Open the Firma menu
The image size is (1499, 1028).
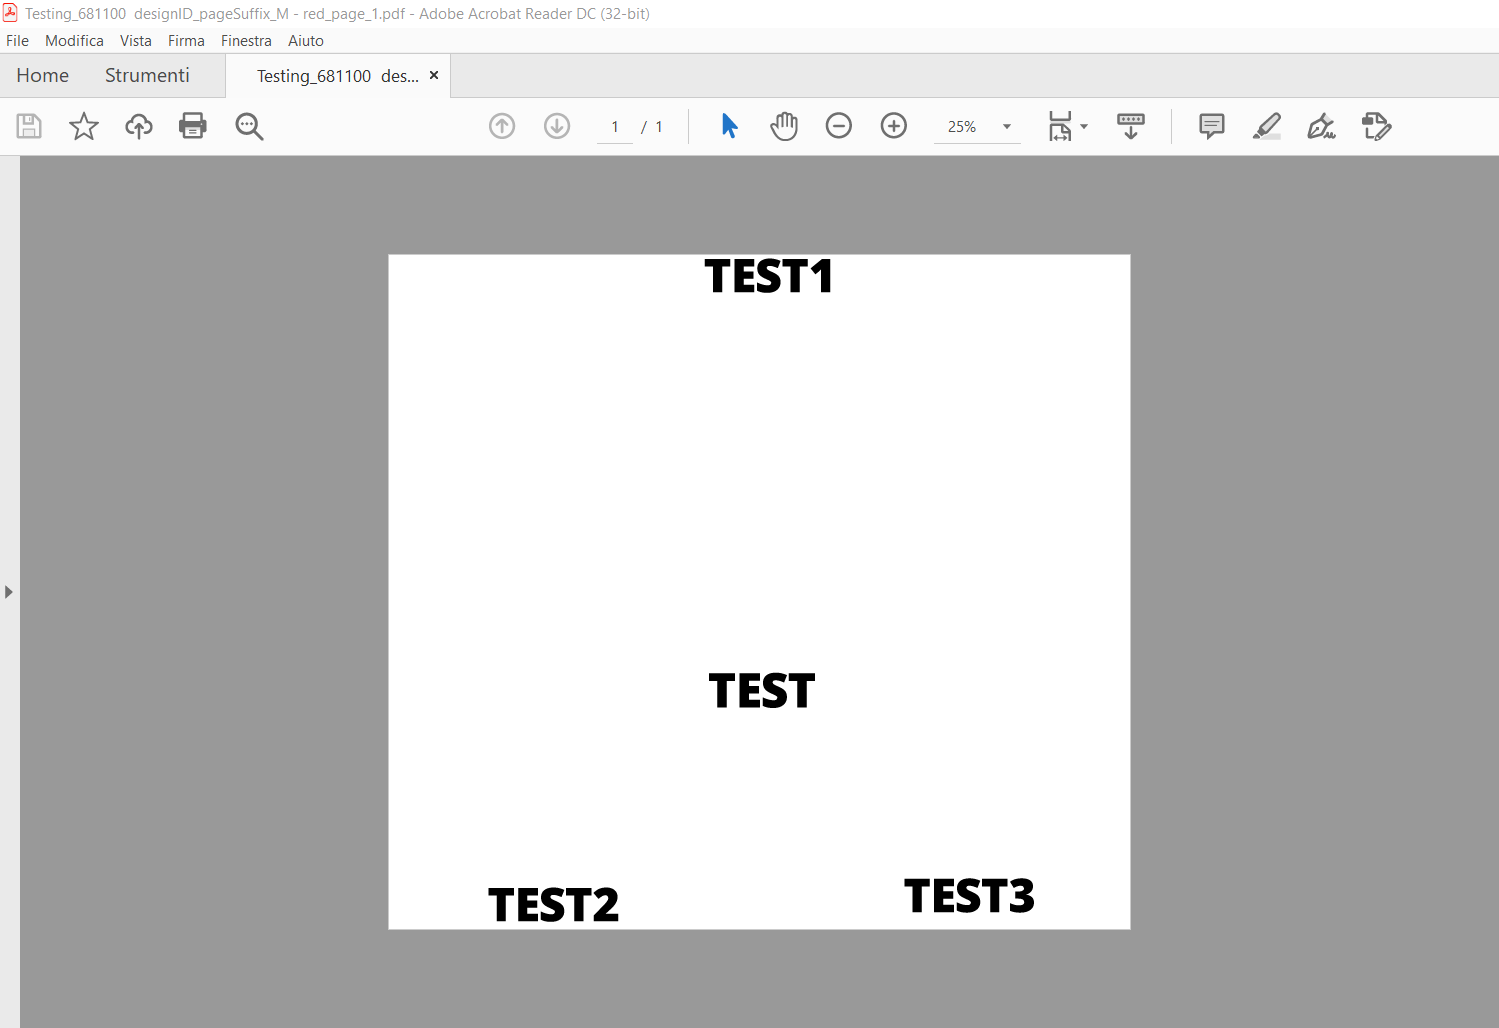click(186, 41)
